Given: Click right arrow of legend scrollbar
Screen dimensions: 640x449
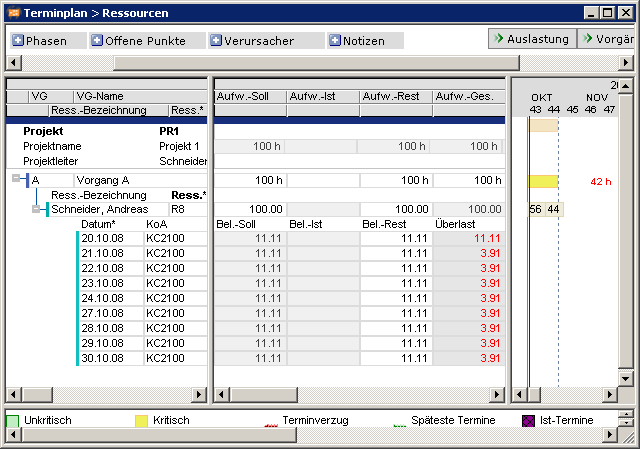Looking at the screenshot, I should click(x=610, y=435).
